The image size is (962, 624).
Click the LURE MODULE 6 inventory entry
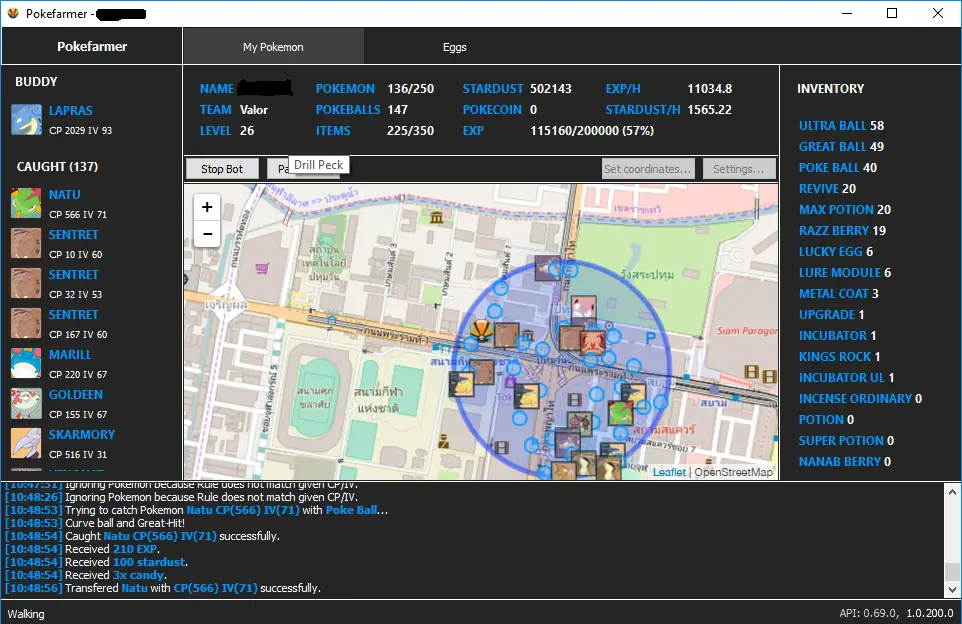pyautogui.click(x=845, y=272)
